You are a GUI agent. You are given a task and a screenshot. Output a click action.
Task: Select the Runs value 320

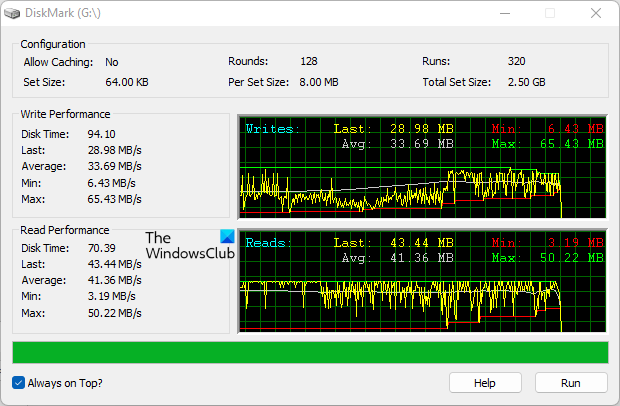(516, 61)
